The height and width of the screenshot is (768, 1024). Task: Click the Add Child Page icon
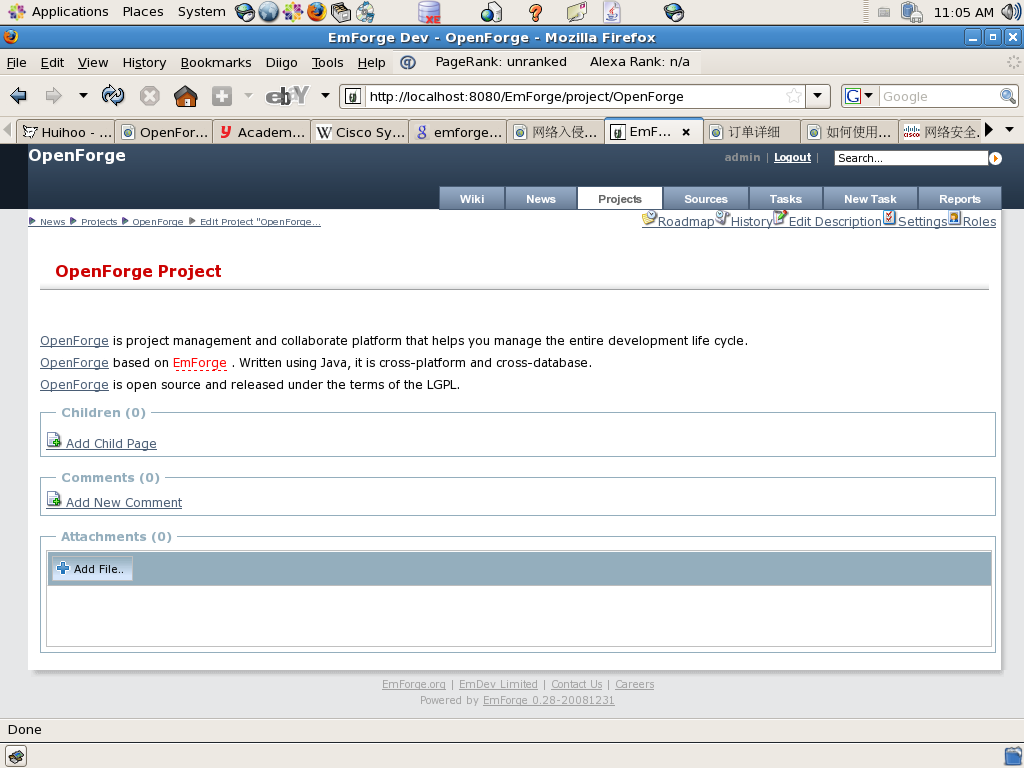point(54,441)
